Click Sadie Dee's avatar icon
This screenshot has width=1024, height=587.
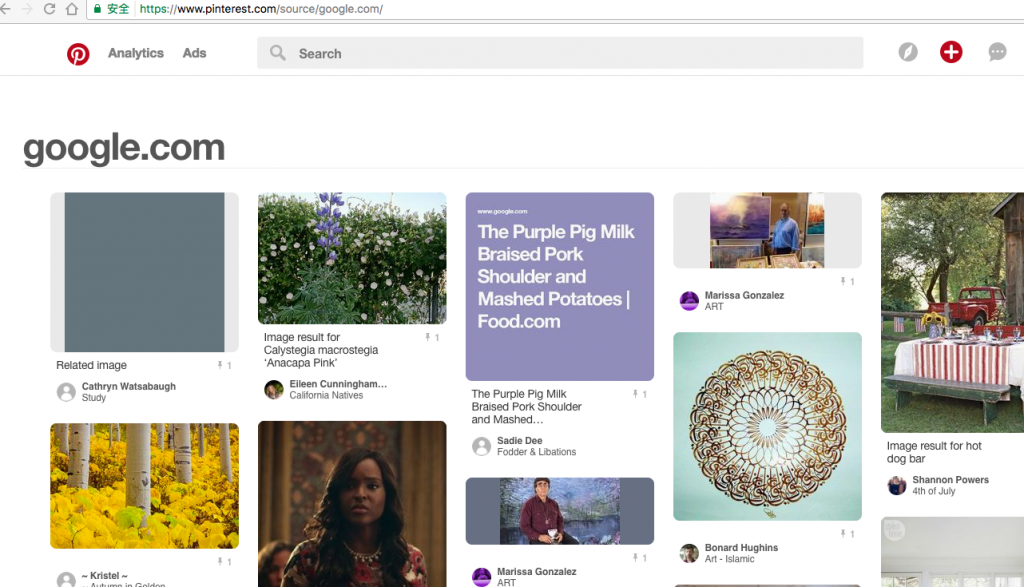(481, 447)
